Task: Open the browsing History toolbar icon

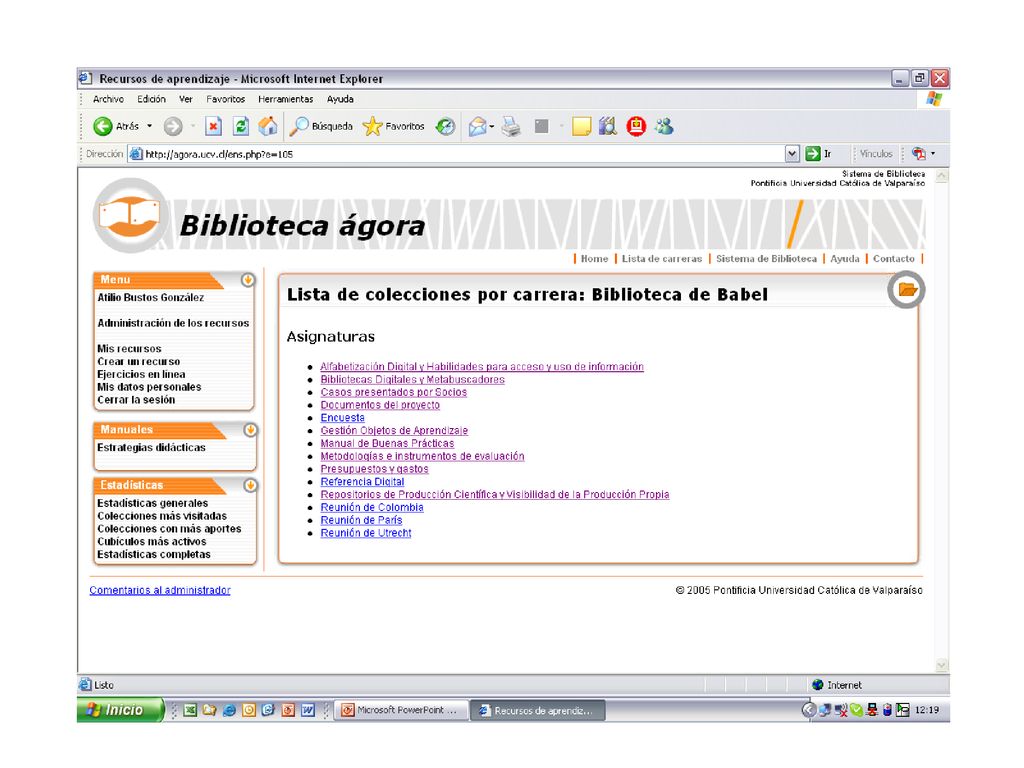Action: (x=445, y=126)
